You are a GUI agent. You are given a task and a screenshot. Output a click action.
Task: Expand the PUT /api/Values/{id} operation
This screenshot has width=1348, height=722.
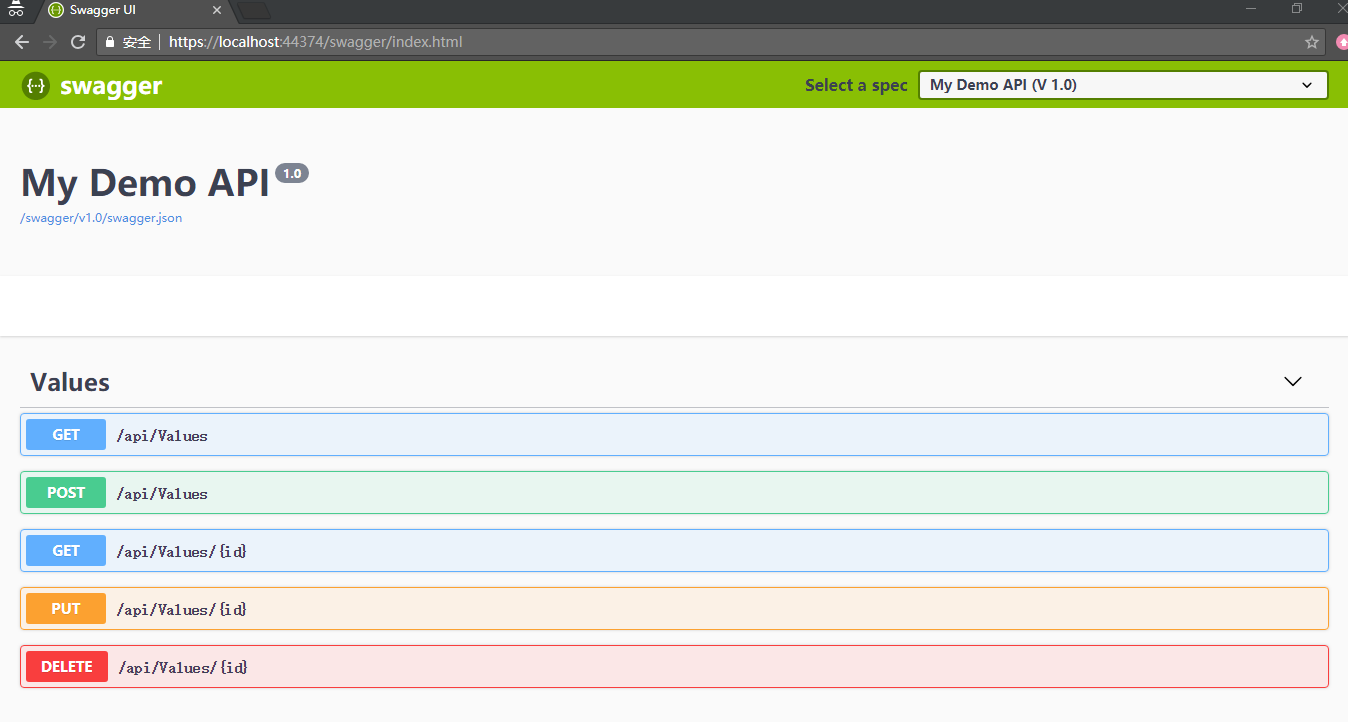[x=674, y=609]
